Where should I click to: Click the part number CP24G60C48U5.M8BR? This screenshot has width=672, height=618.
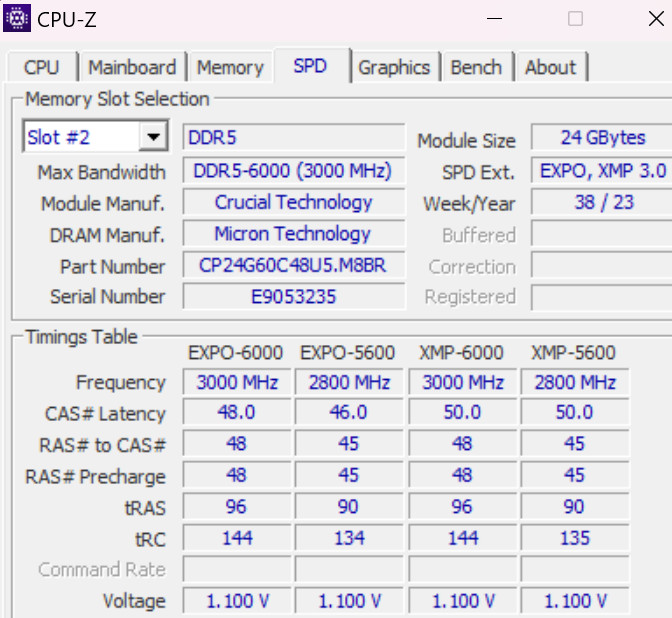pos(294,265)
